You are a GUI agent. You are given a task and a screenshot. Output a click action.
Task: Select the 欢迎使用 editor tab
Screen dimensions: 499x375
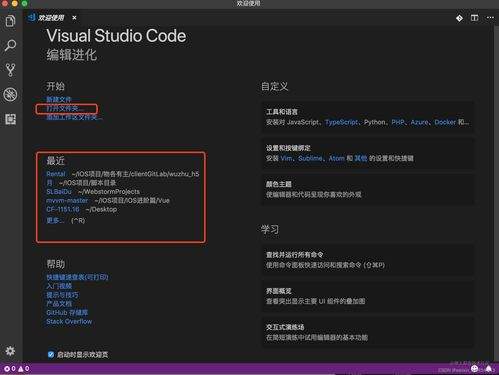(51, 18)
